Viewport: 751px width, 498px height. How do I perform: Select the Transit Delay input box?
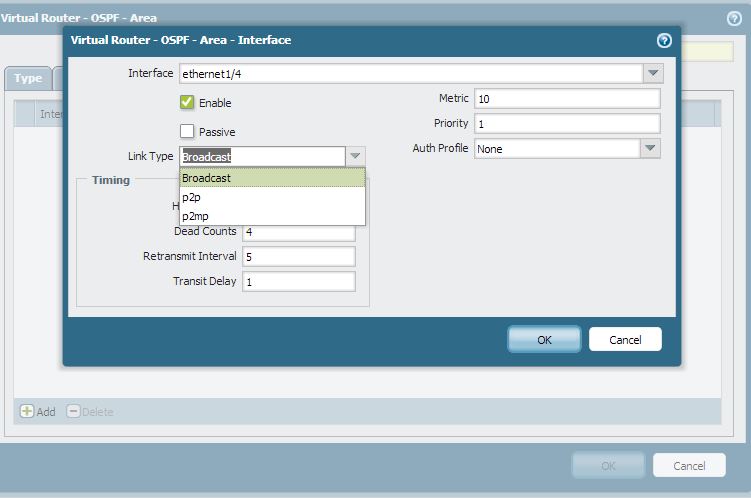(298, 281)
